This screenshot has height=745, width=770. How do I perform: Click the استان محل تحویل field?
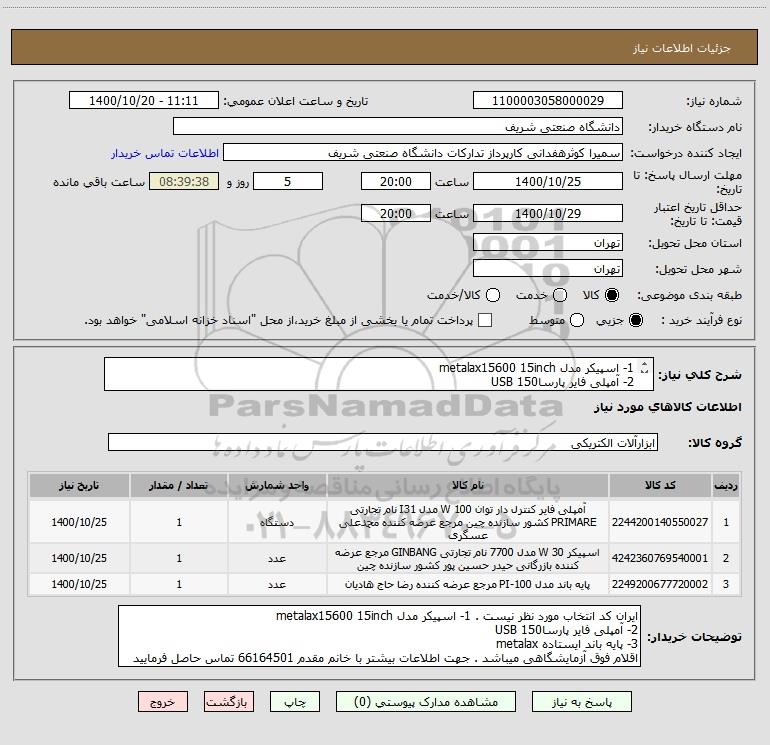[x=548, y=243]
